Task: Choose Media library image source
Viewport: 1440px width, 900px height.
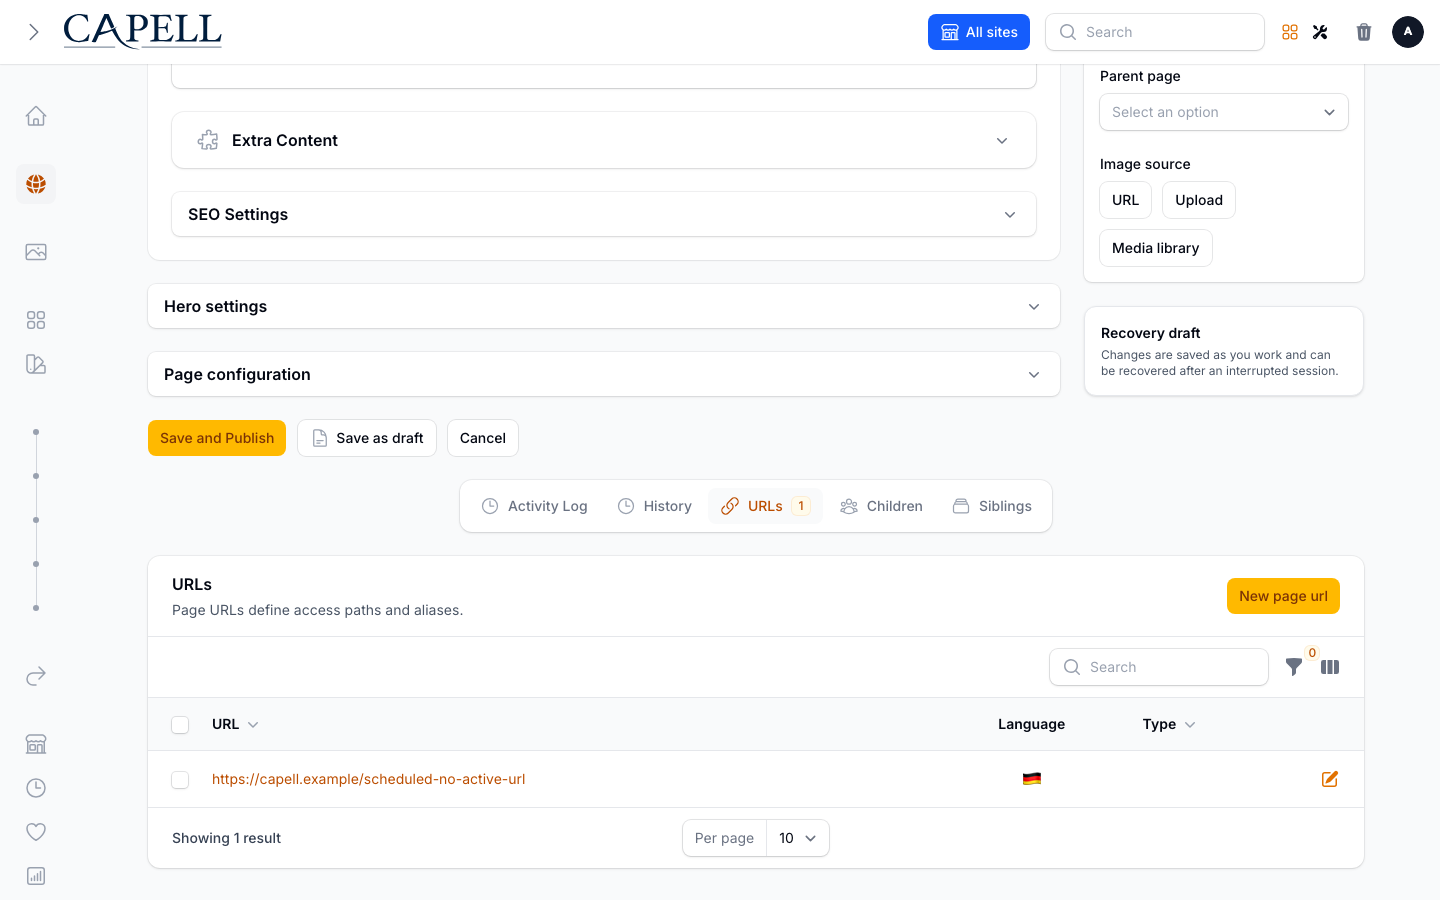Action: [1156, 248]
